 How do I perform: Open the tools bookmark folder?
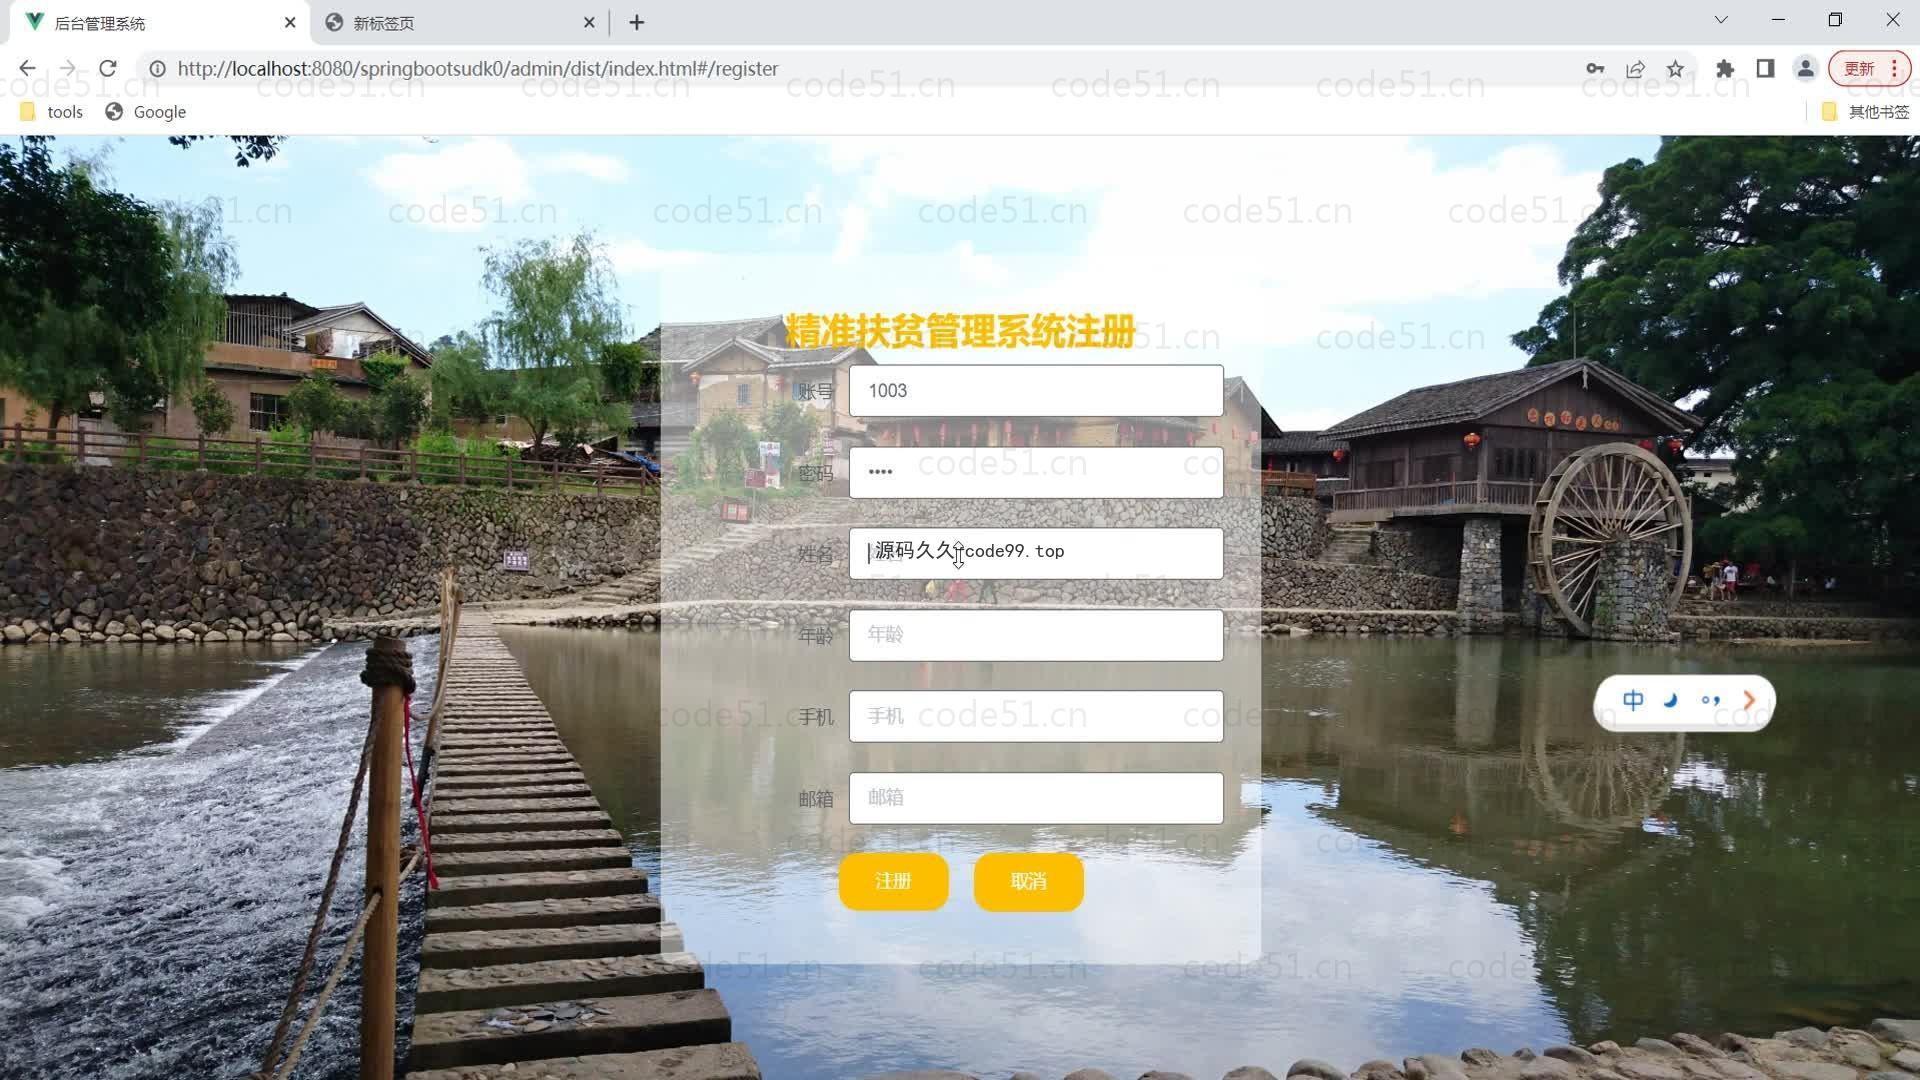coord(52,112)
